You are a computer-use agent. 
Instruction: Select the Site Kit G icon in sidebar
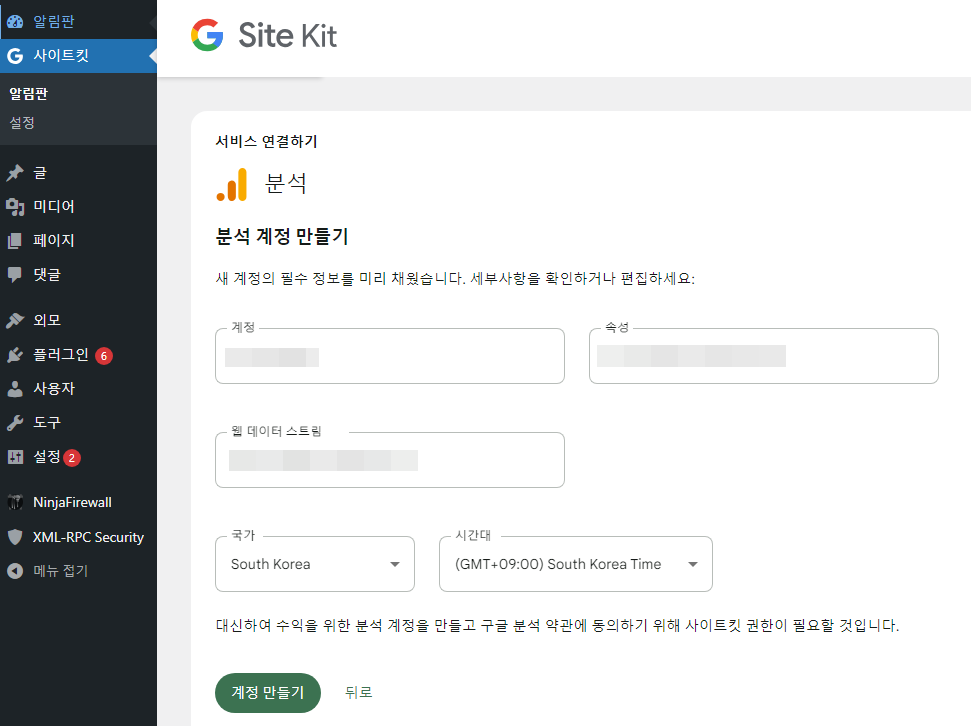point(14,57)
